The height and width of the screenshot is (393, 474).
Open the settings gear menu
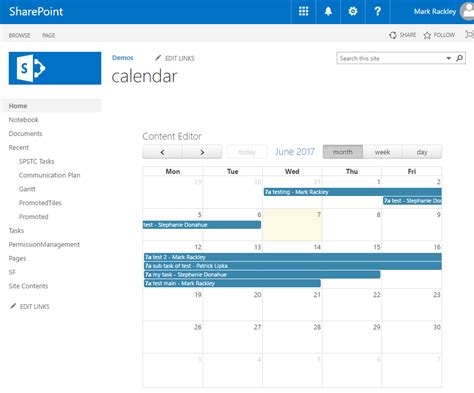[x=353, y=11]
